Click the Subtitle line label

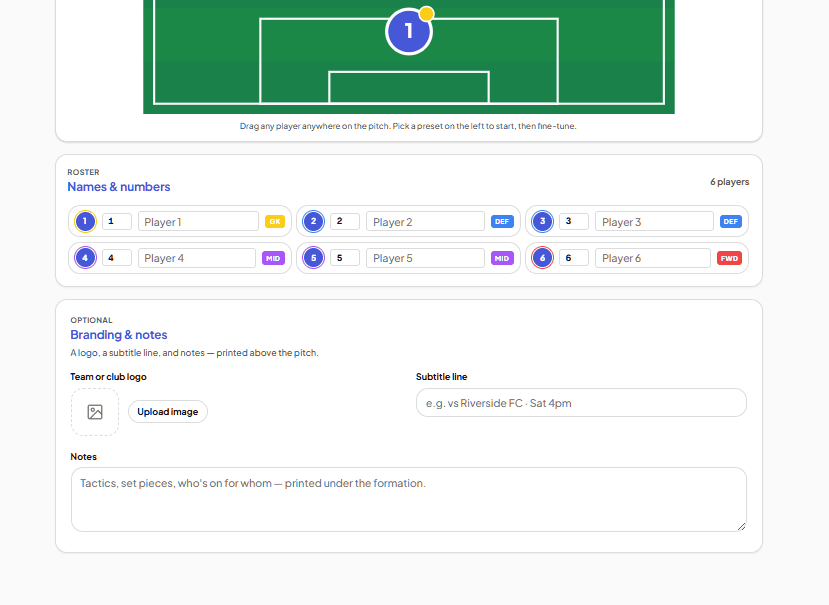(x=441, y=377)
